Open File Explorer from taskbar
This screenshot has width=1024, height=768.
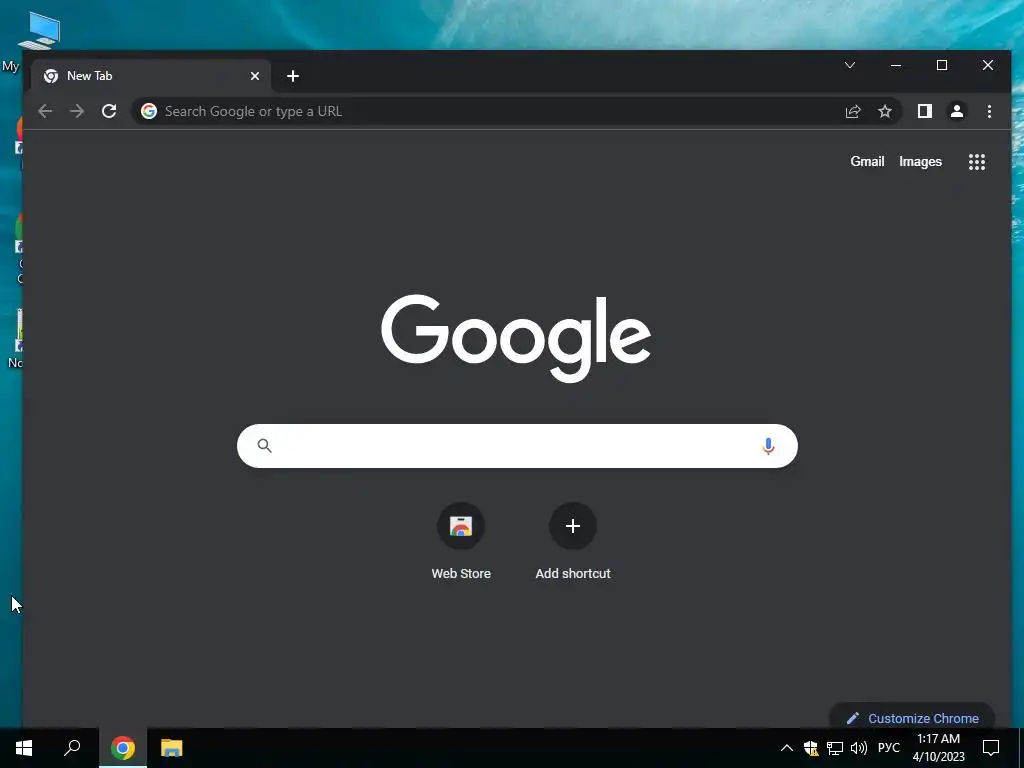[172, 748]
